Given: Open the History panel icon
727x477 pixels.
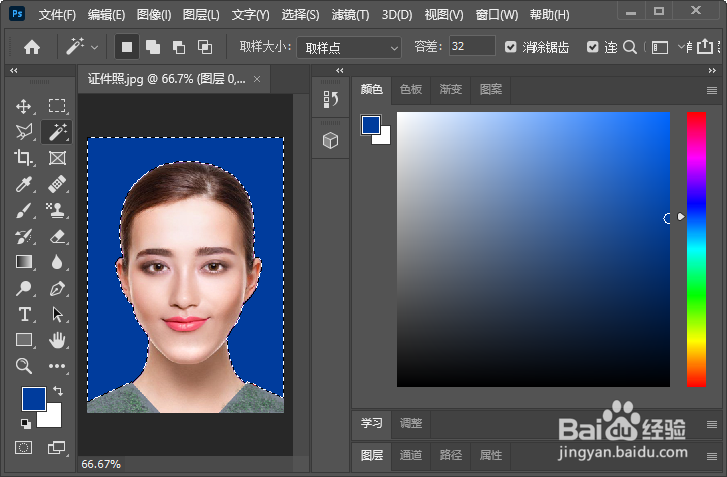Looking at the screenshot, I should click(x=331, y=99).
